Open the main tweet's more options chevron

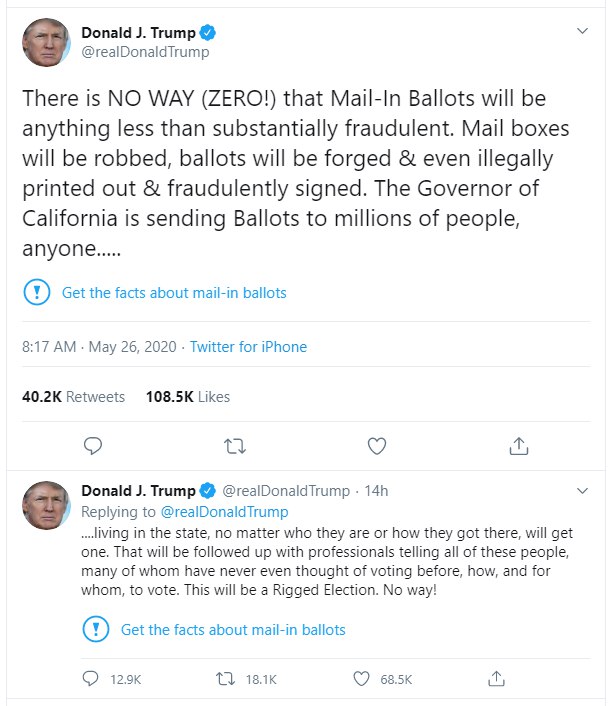(x=584, y=32)
